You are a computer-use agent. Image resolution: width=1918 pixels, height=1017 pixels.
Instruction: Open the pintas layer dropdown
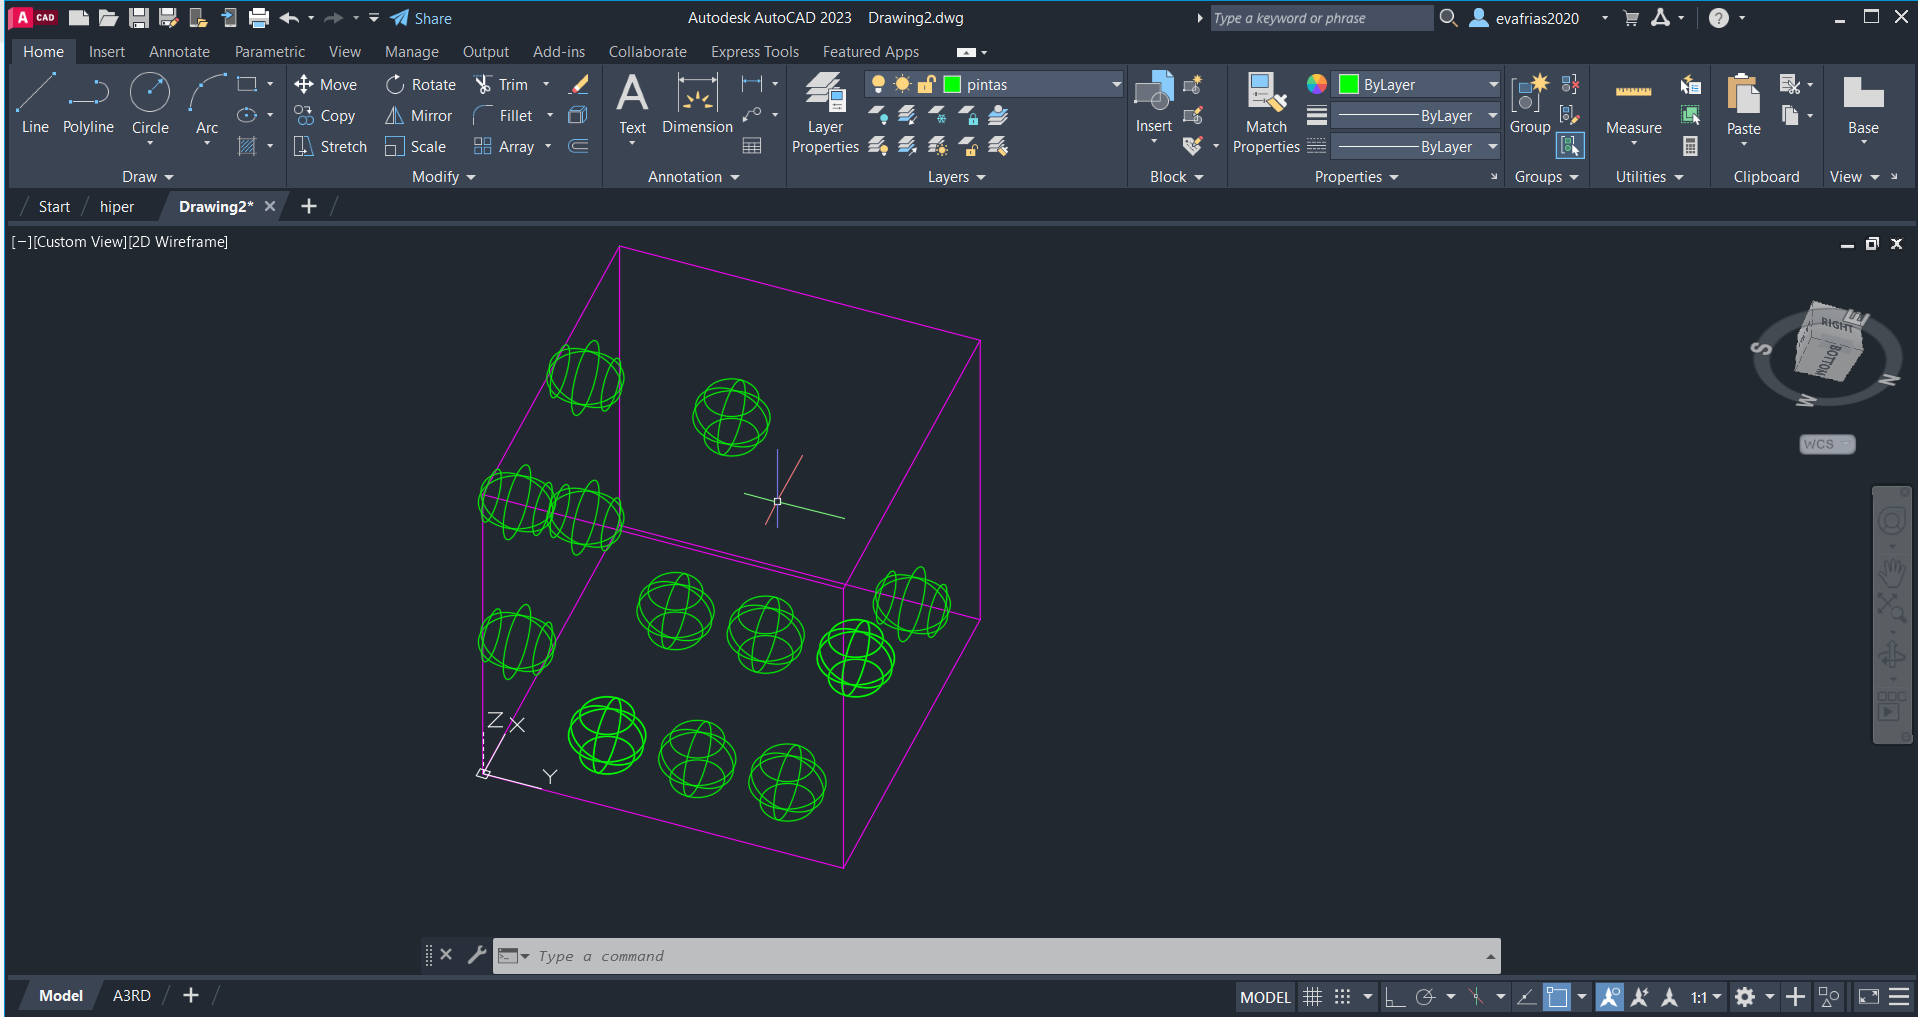(x=1116, y=85)
